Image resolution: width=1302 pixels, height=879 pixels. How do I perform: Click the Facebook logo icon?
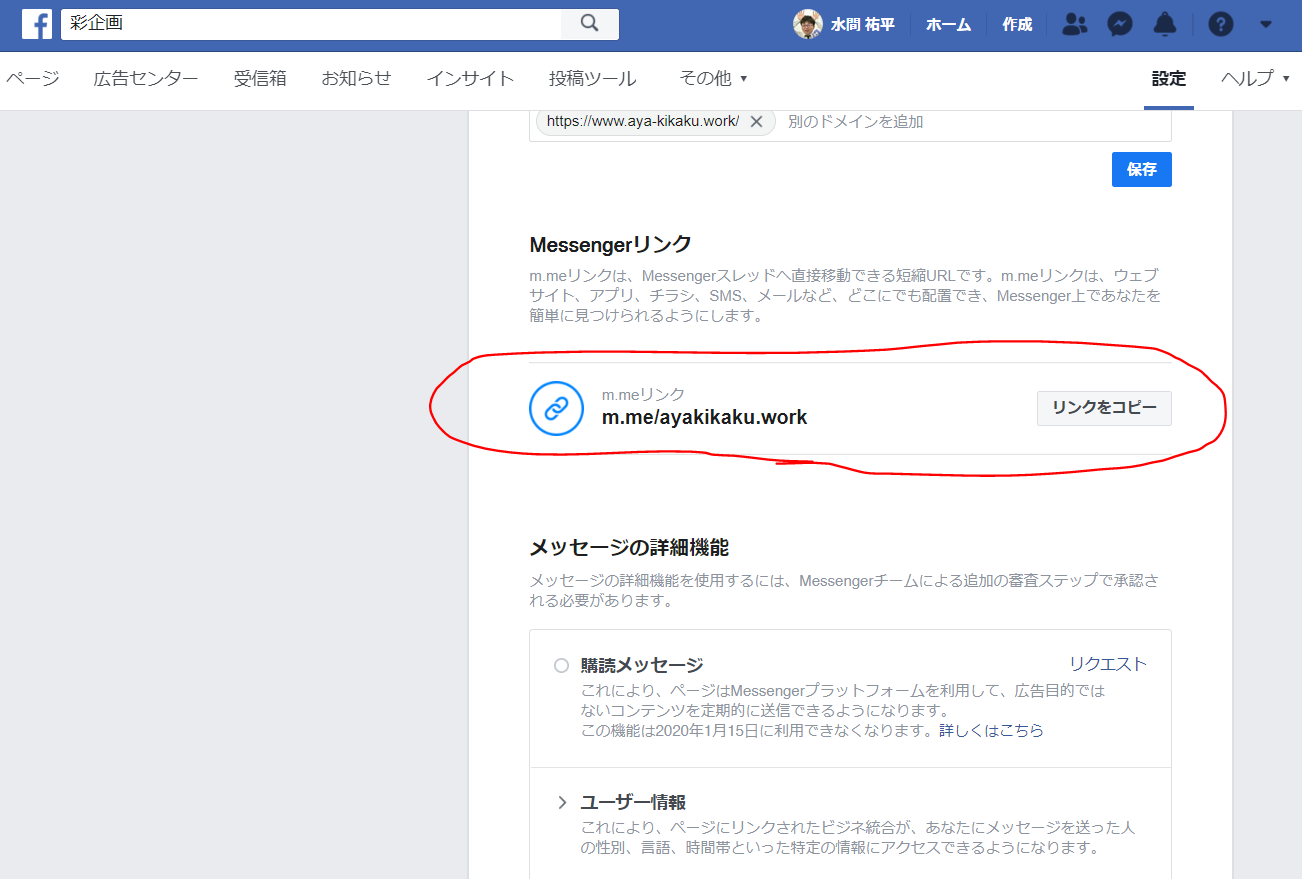click(37, 24)
